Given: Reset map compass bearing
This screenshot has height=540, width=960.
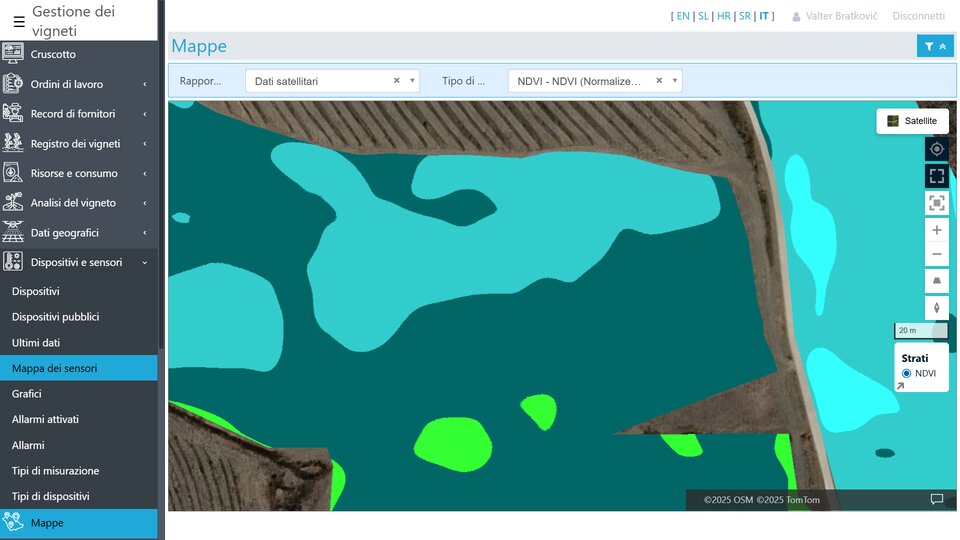Looking at the screenshot, I should (x=936, y=308).
